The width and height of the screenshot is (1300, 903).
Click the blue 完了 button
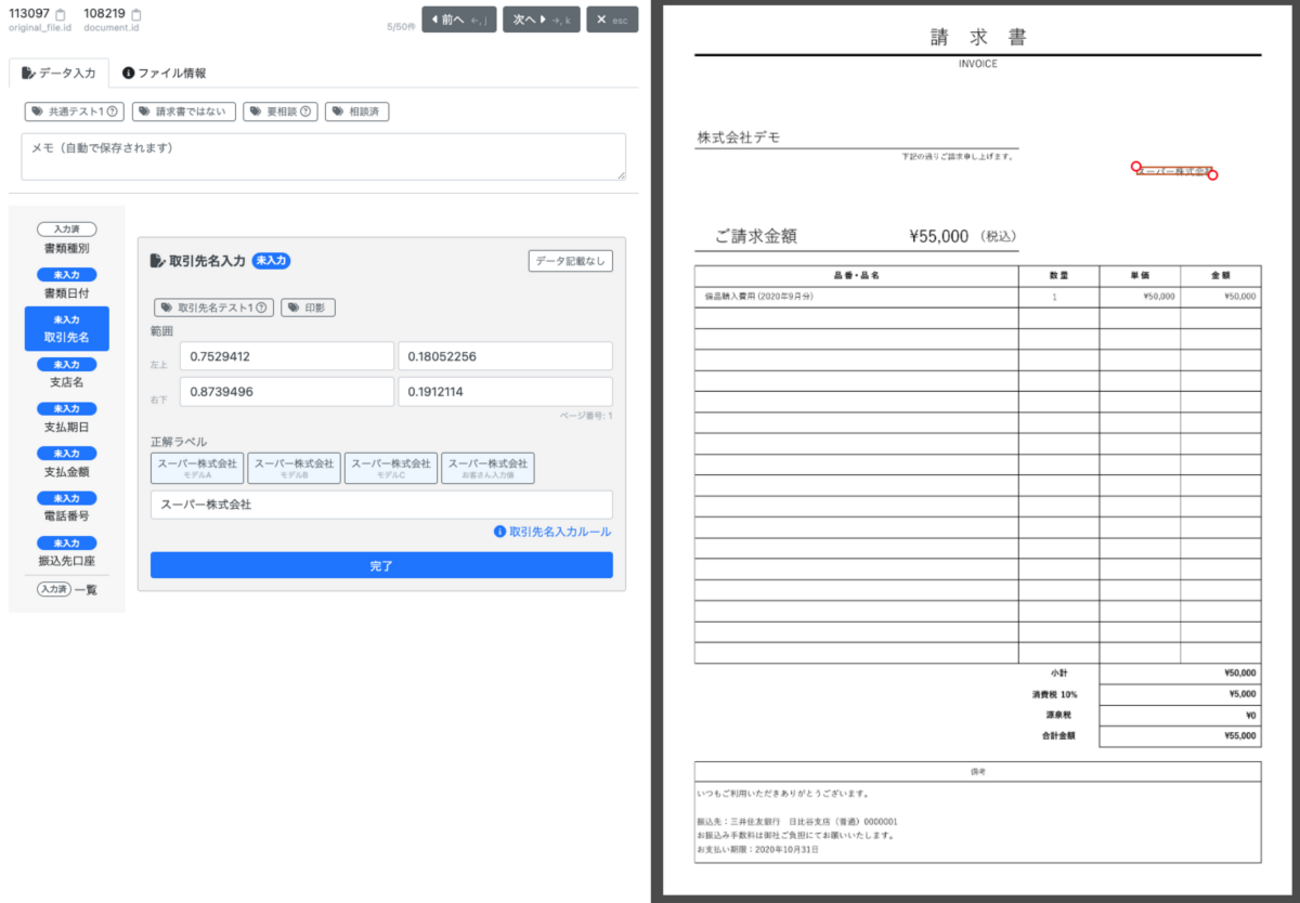[x=381, y=566]
